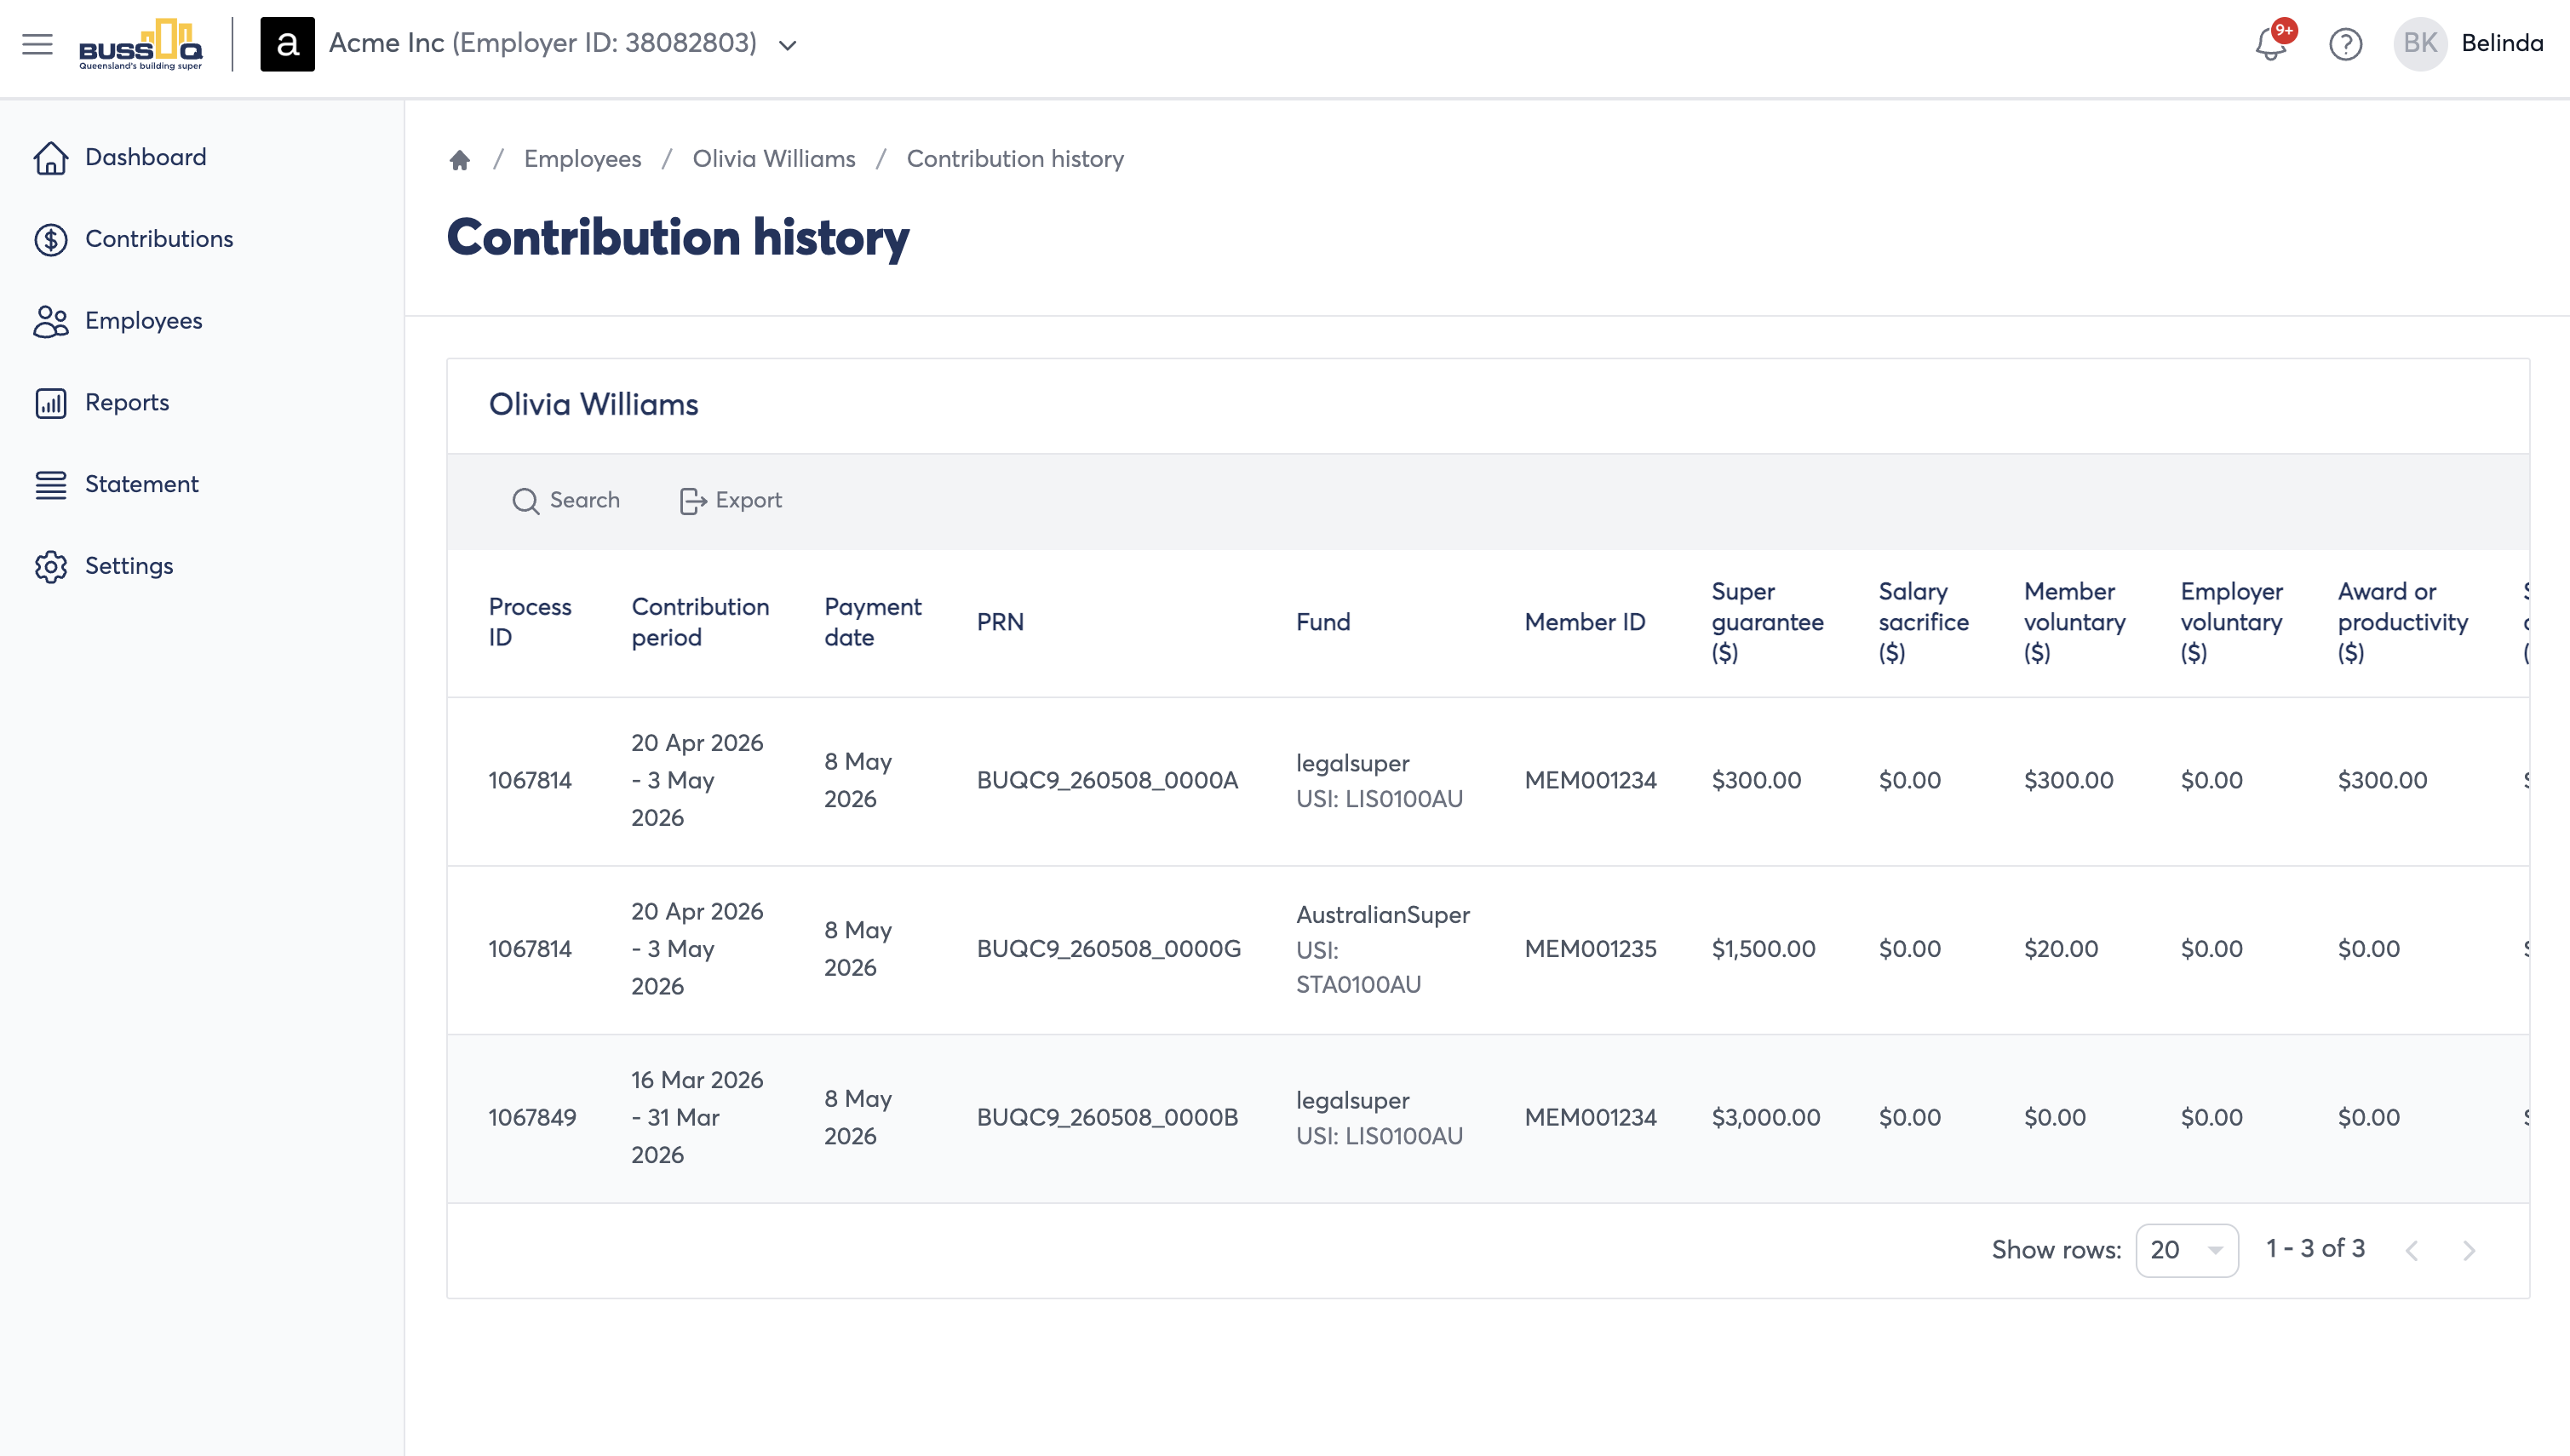Click the $20.00 member voluntary value

2060,949
